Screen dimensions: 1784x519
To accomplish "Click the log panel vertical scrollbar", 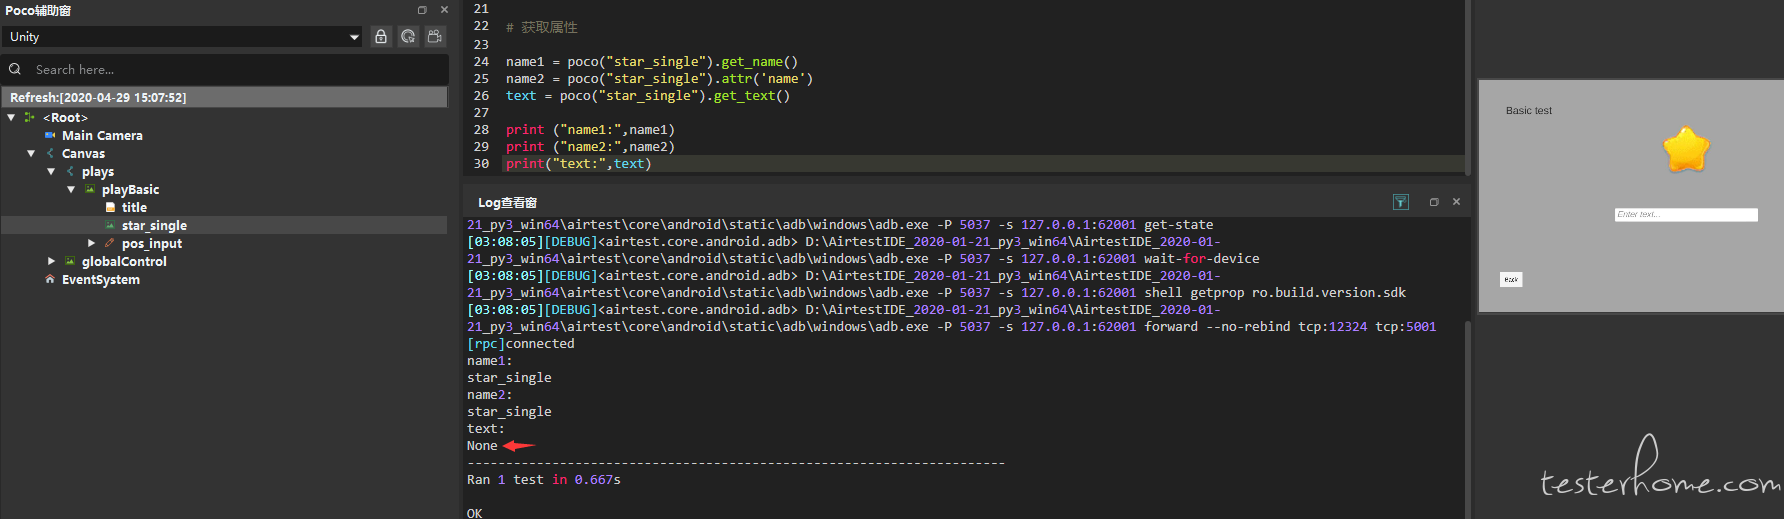I will tap(1467, 420).
